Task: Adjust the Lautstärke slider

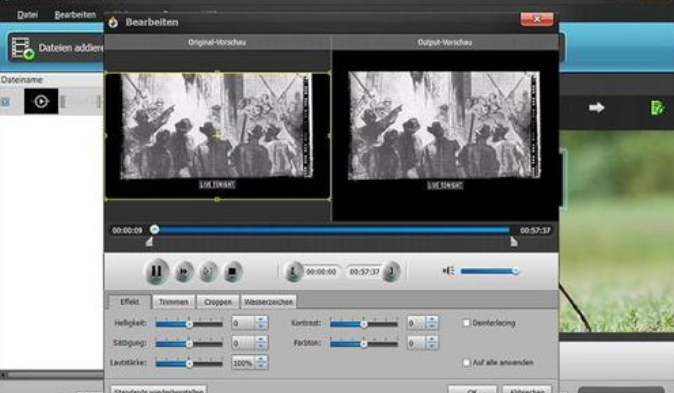Action: (189, 363)
